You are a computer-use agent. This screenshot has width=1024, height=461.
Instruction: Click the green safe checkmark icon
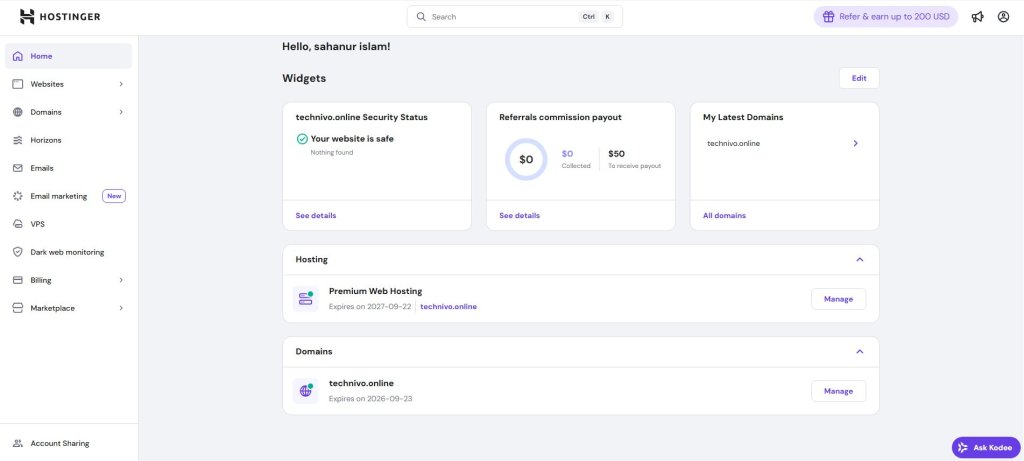click(x=302, y=139)
